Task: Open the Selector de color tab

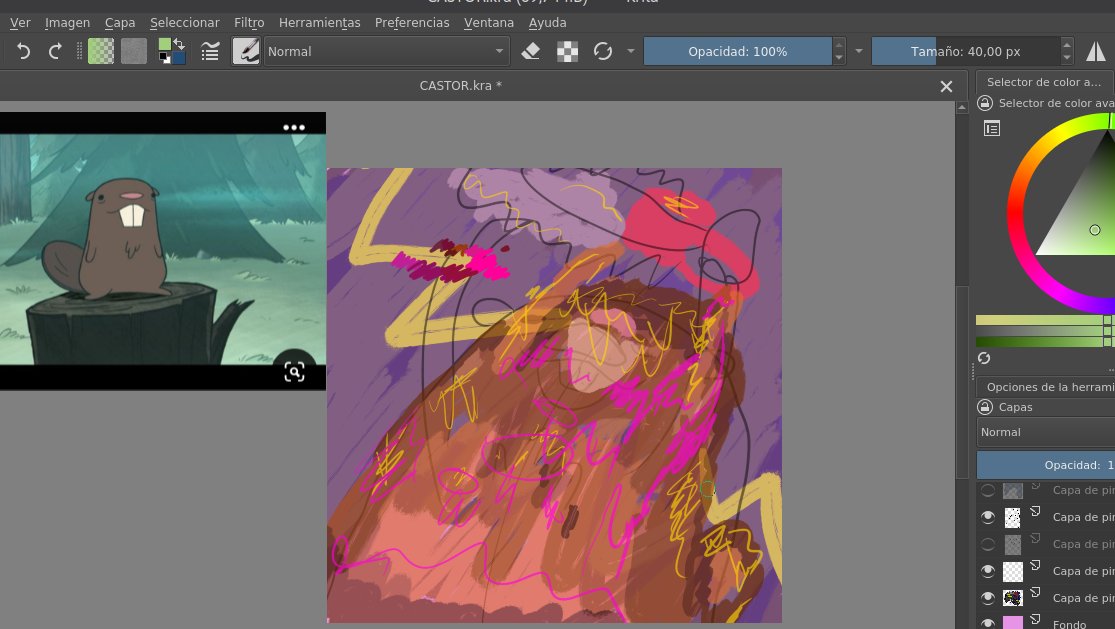Action: [x=1044, y=82]
